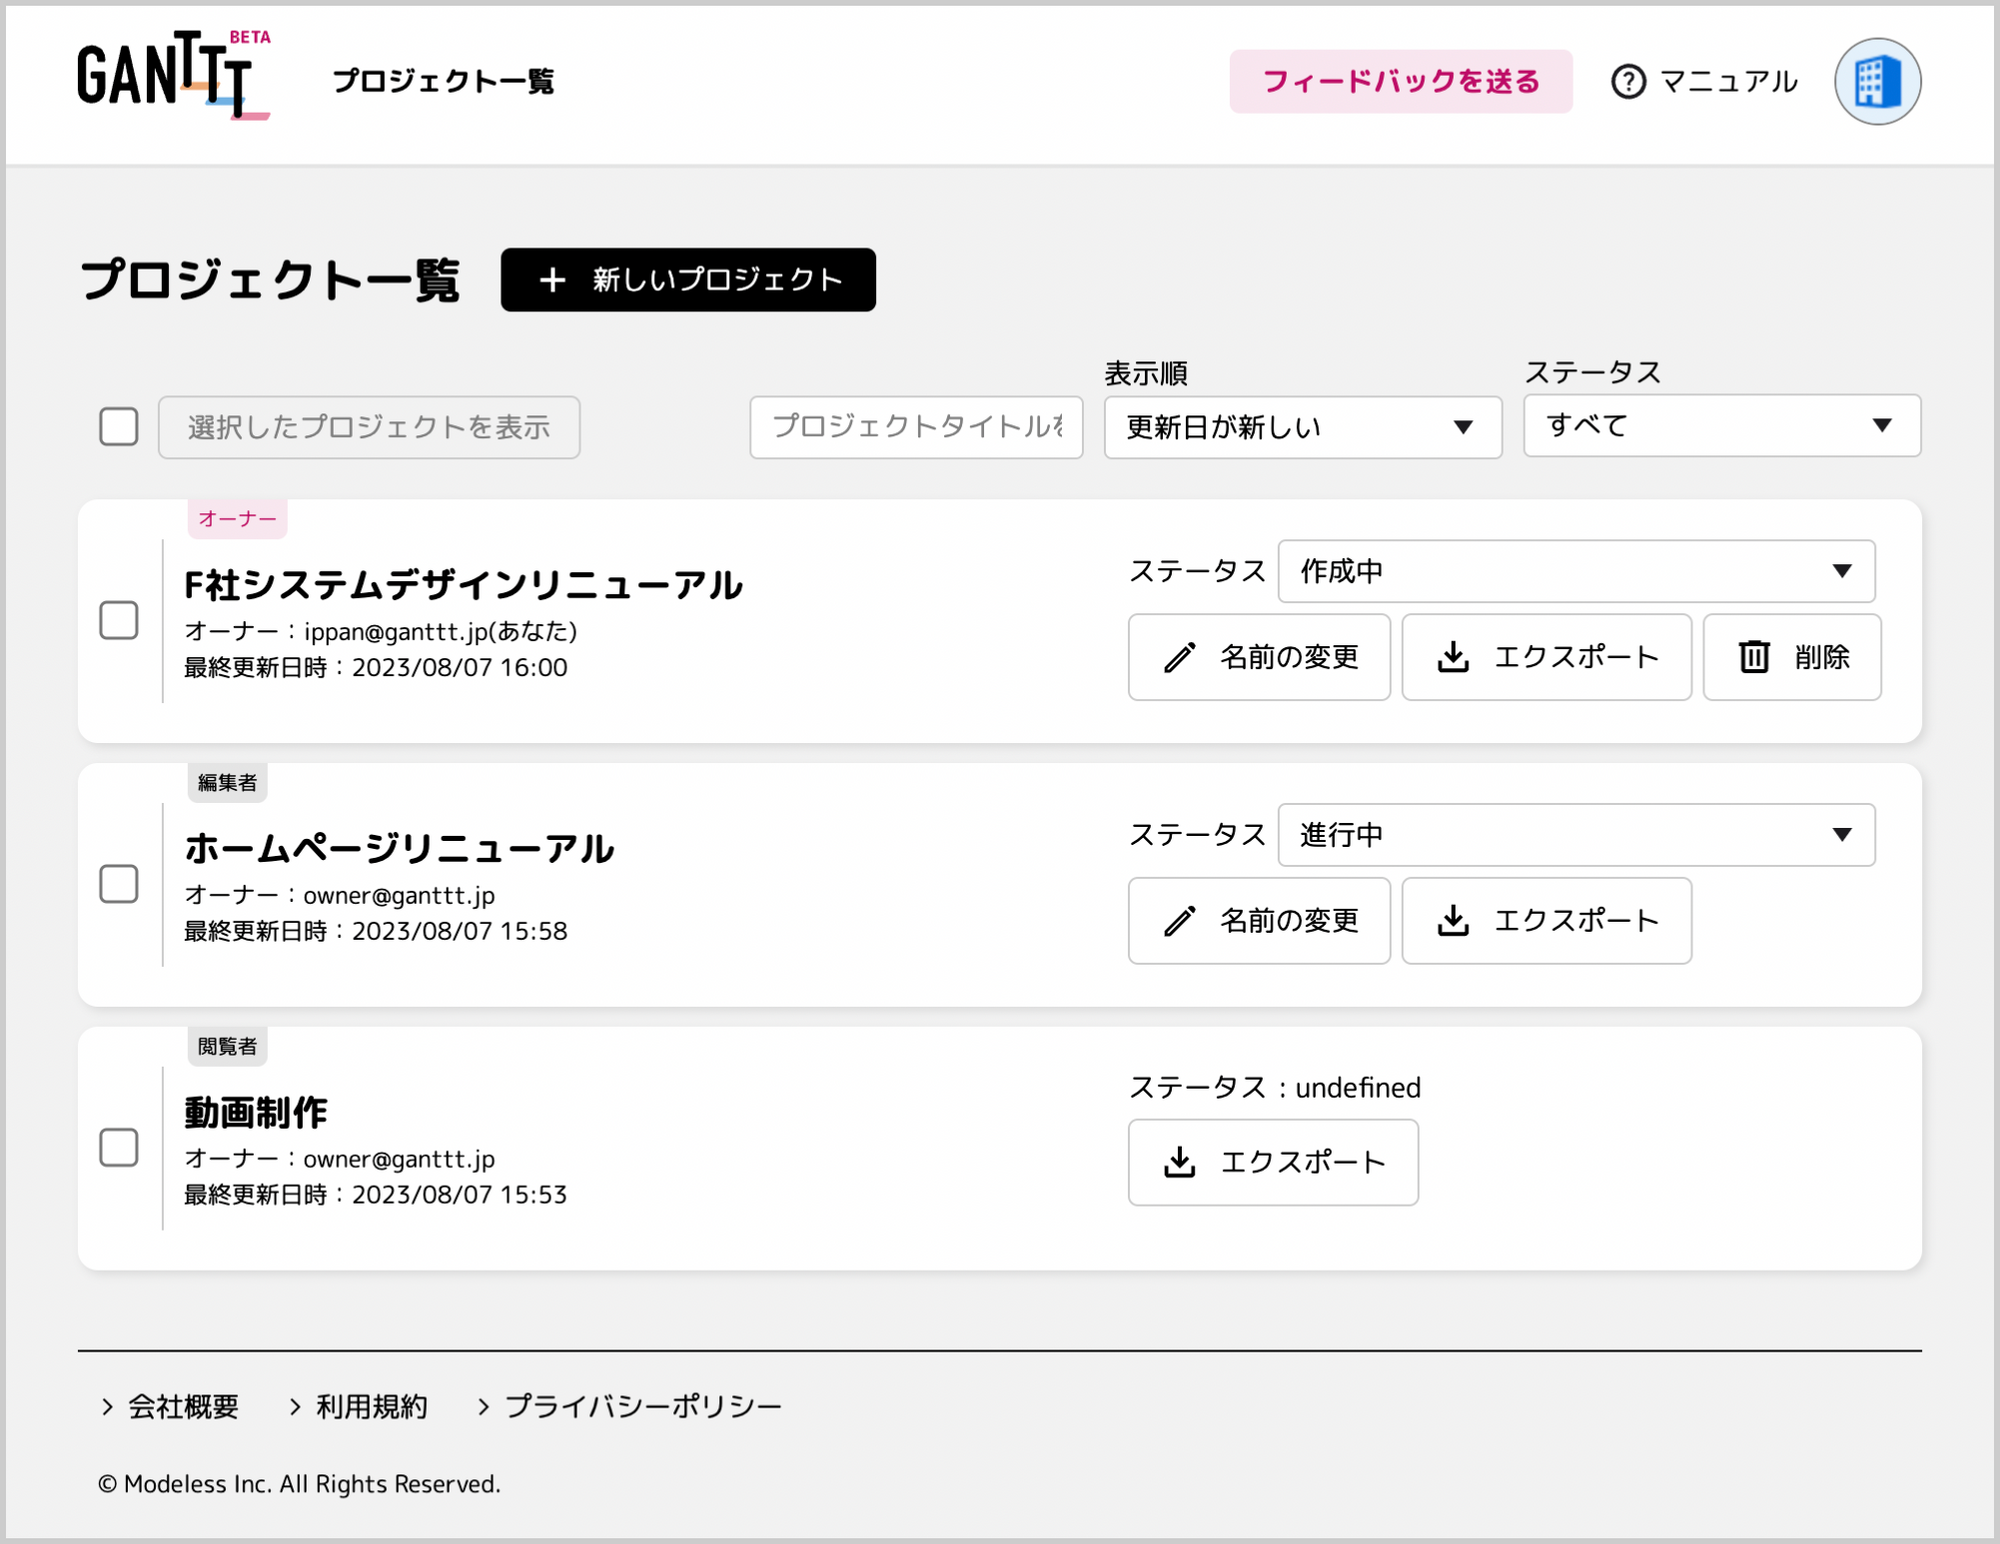Click the download icon for ホームページリニューアル
Screen dimensions: 2000x1544
[1453, 921]
